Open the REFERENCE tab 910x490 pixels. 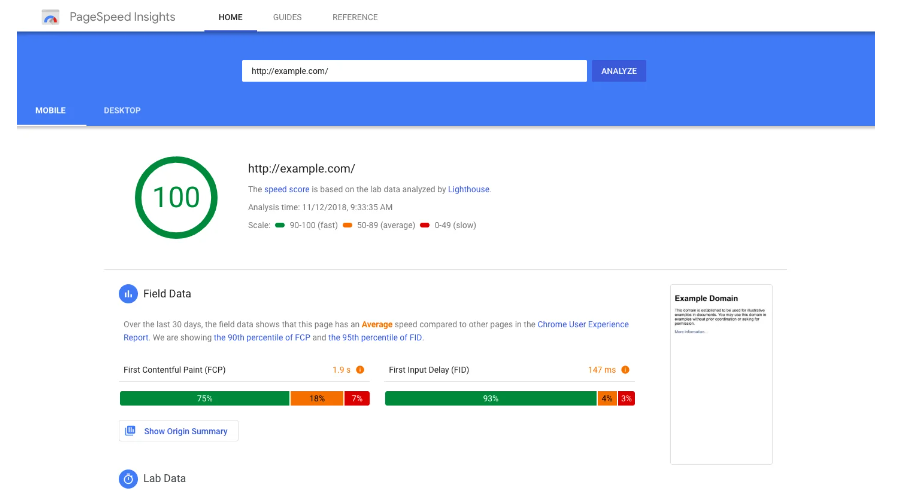click(x=355, y=17)
